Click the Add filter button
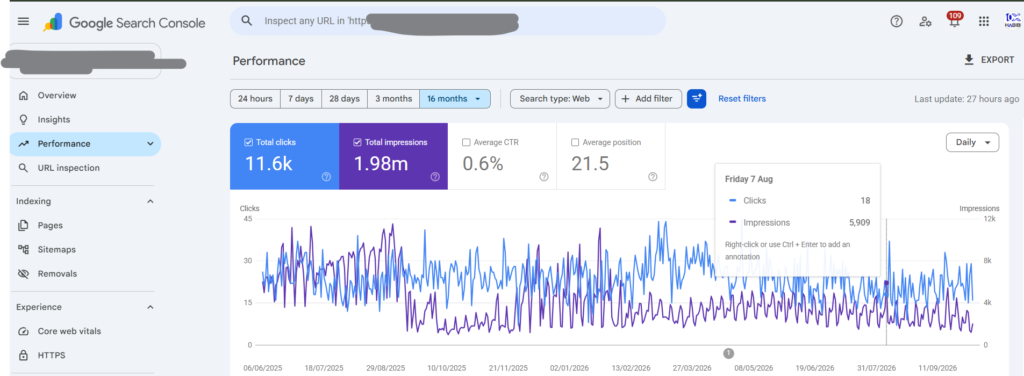The width and height of the screenshot is (1024, 376). point(648,99)
